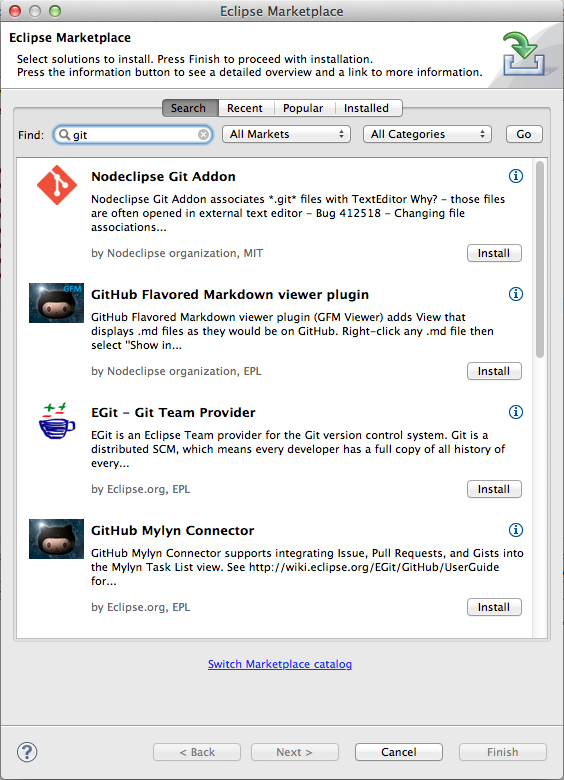Switch to the Popular tab
Viewport: 564px width, 780px height.
point(303,108)
